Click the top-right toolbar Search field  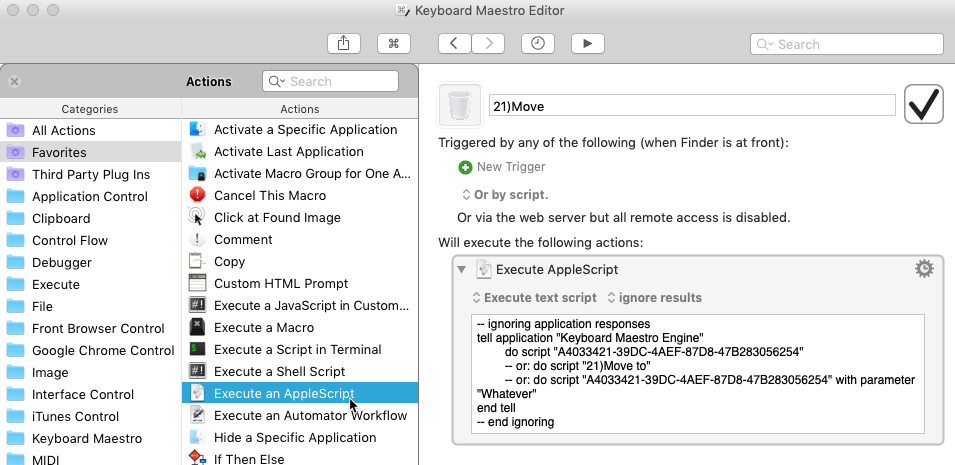point(847,44)
